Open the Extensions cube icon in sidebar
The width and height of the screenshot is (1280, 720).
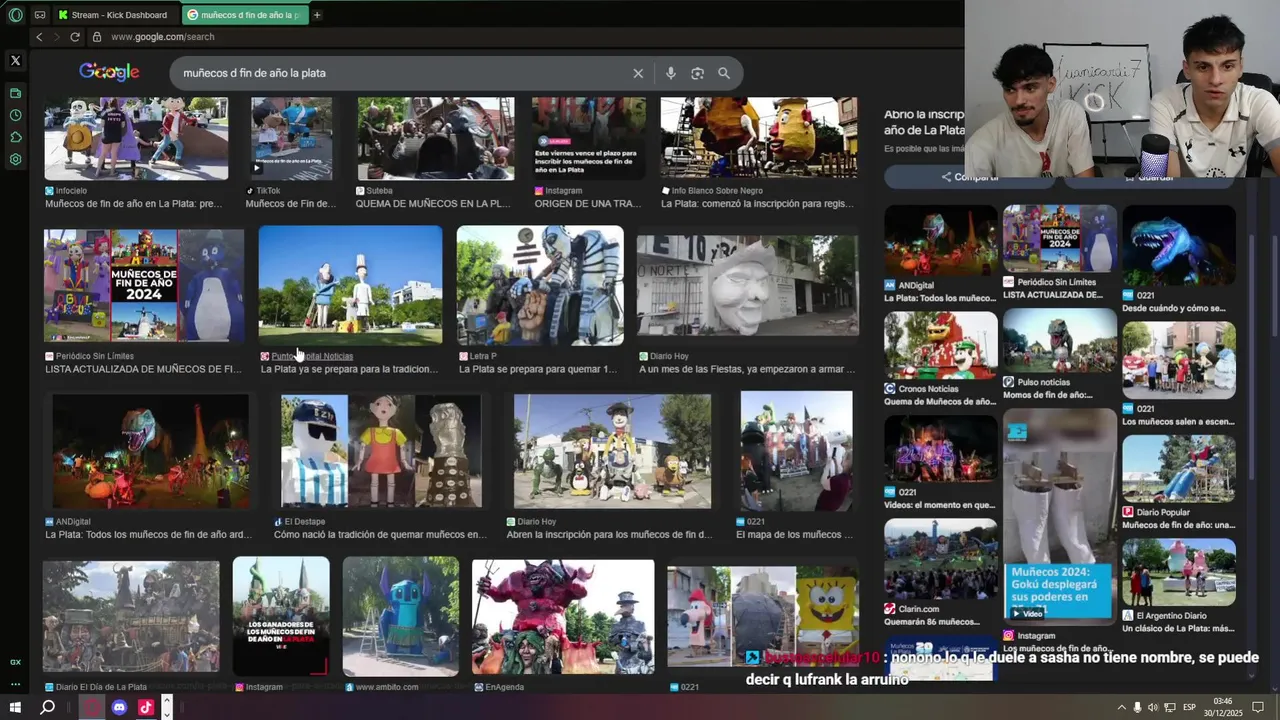pos(15,137)
